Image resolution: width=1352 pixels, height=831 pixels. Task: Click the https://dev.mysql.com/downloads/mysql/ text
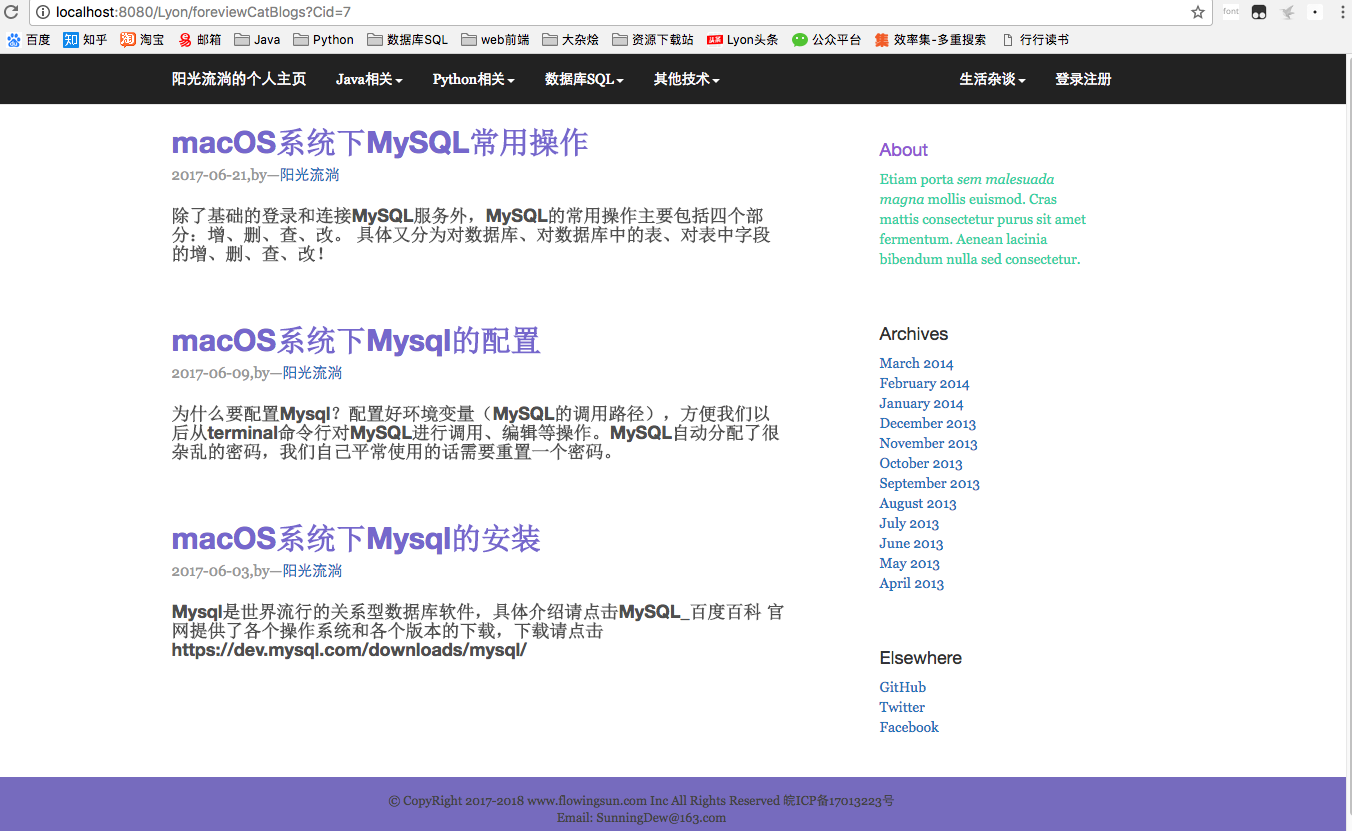349,650
